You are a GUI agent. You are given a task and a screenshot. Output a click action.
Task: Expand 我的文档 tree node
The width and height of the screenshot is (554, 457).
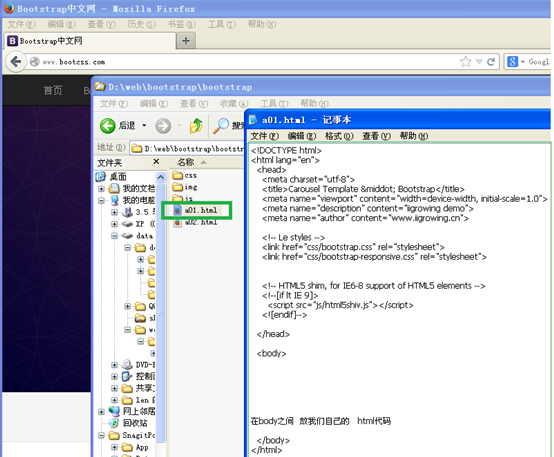101,189
